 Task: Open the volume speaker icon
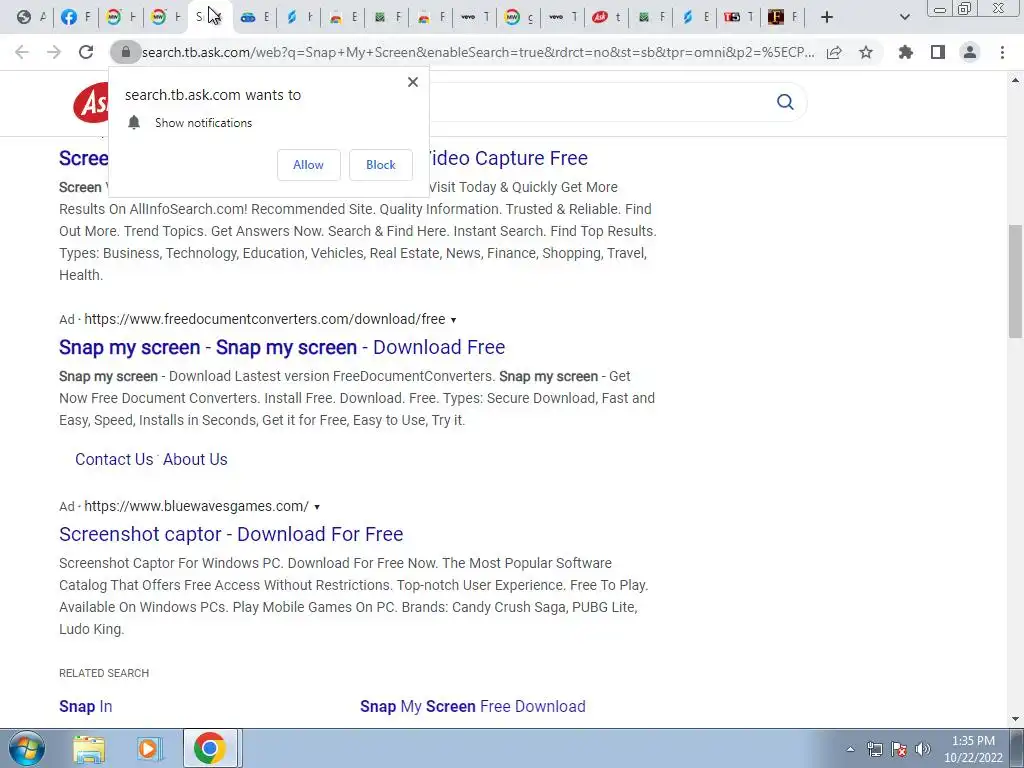[922, 749]
